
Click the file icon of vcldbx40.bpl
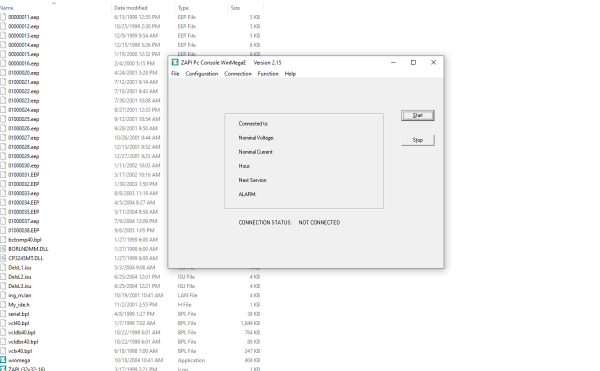(x=3, y=342)
